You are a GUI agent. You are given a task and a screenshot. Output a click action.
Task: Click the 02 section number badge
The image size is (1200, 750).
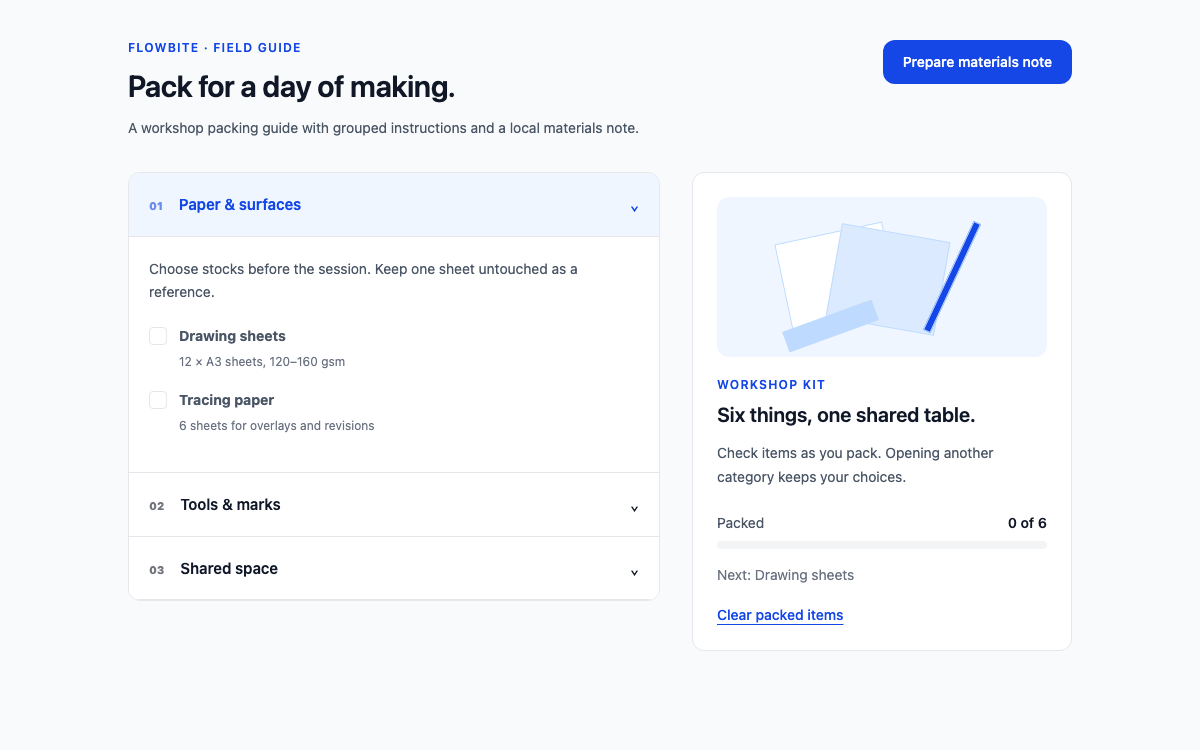coord(157,506)
